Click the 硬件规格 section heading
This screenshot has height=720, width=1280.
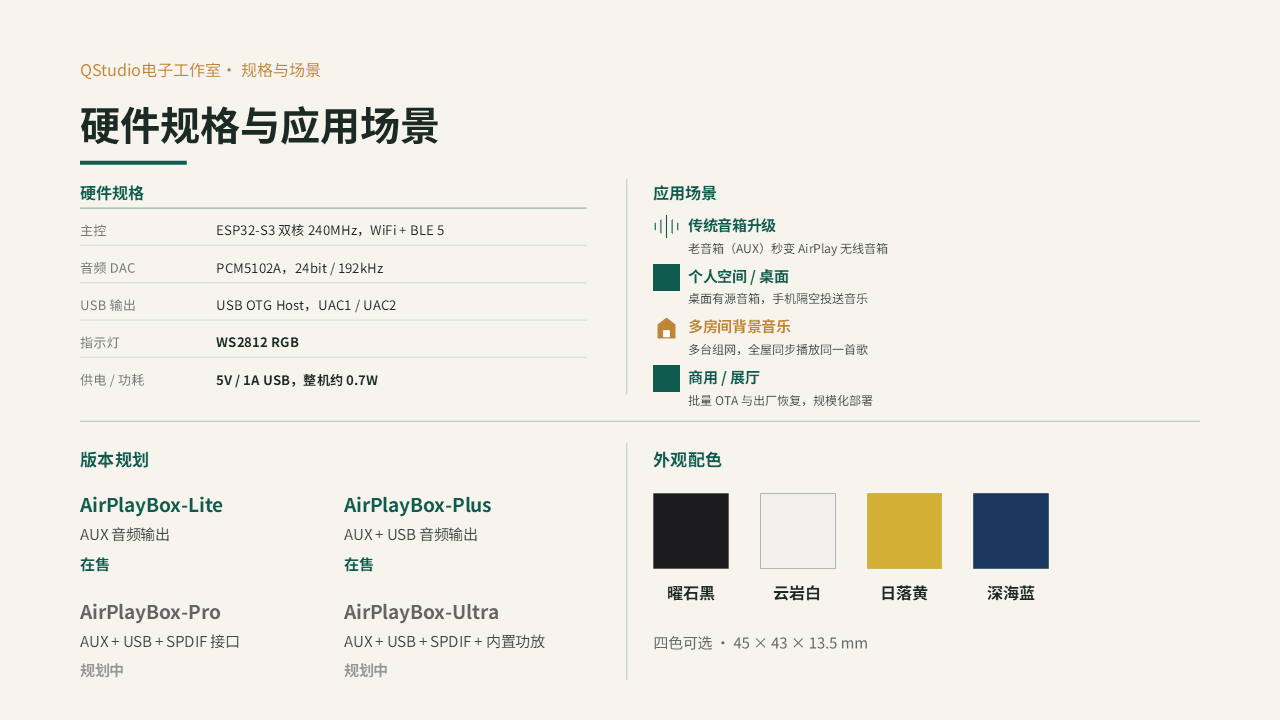[112, 193]
